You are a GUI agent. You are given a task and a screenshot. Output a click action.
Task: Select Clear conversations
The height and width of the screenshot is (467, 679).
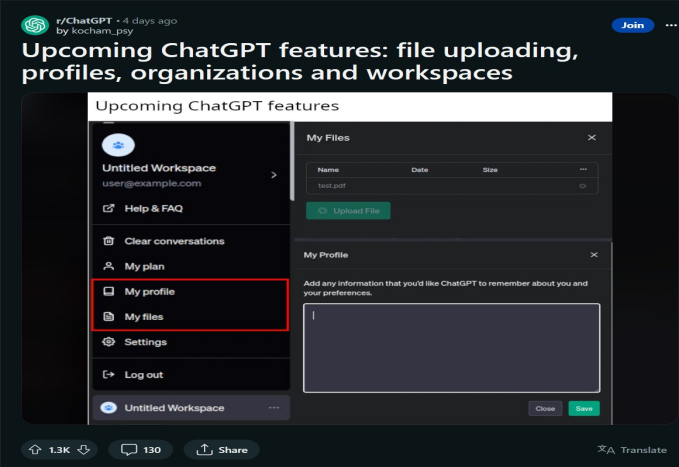tap(175, 241)
